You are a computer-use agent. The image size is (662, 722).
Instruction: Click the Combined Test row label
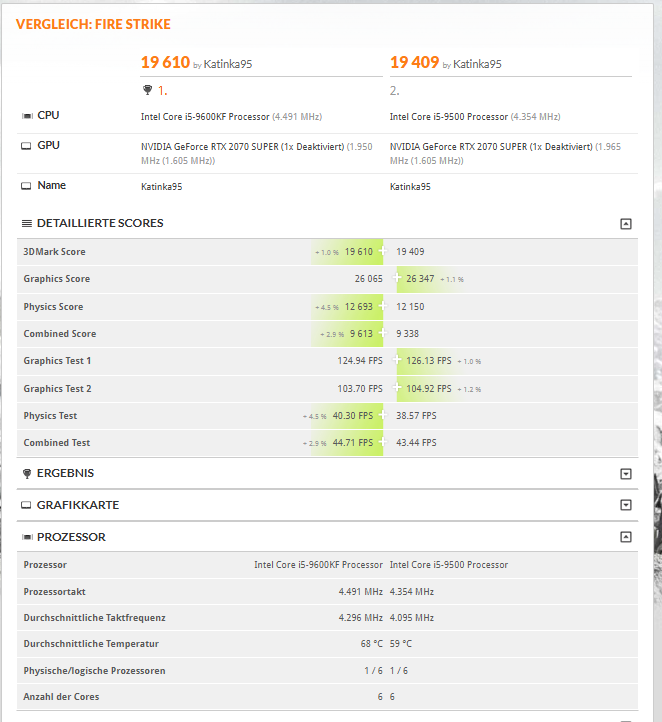57,443
